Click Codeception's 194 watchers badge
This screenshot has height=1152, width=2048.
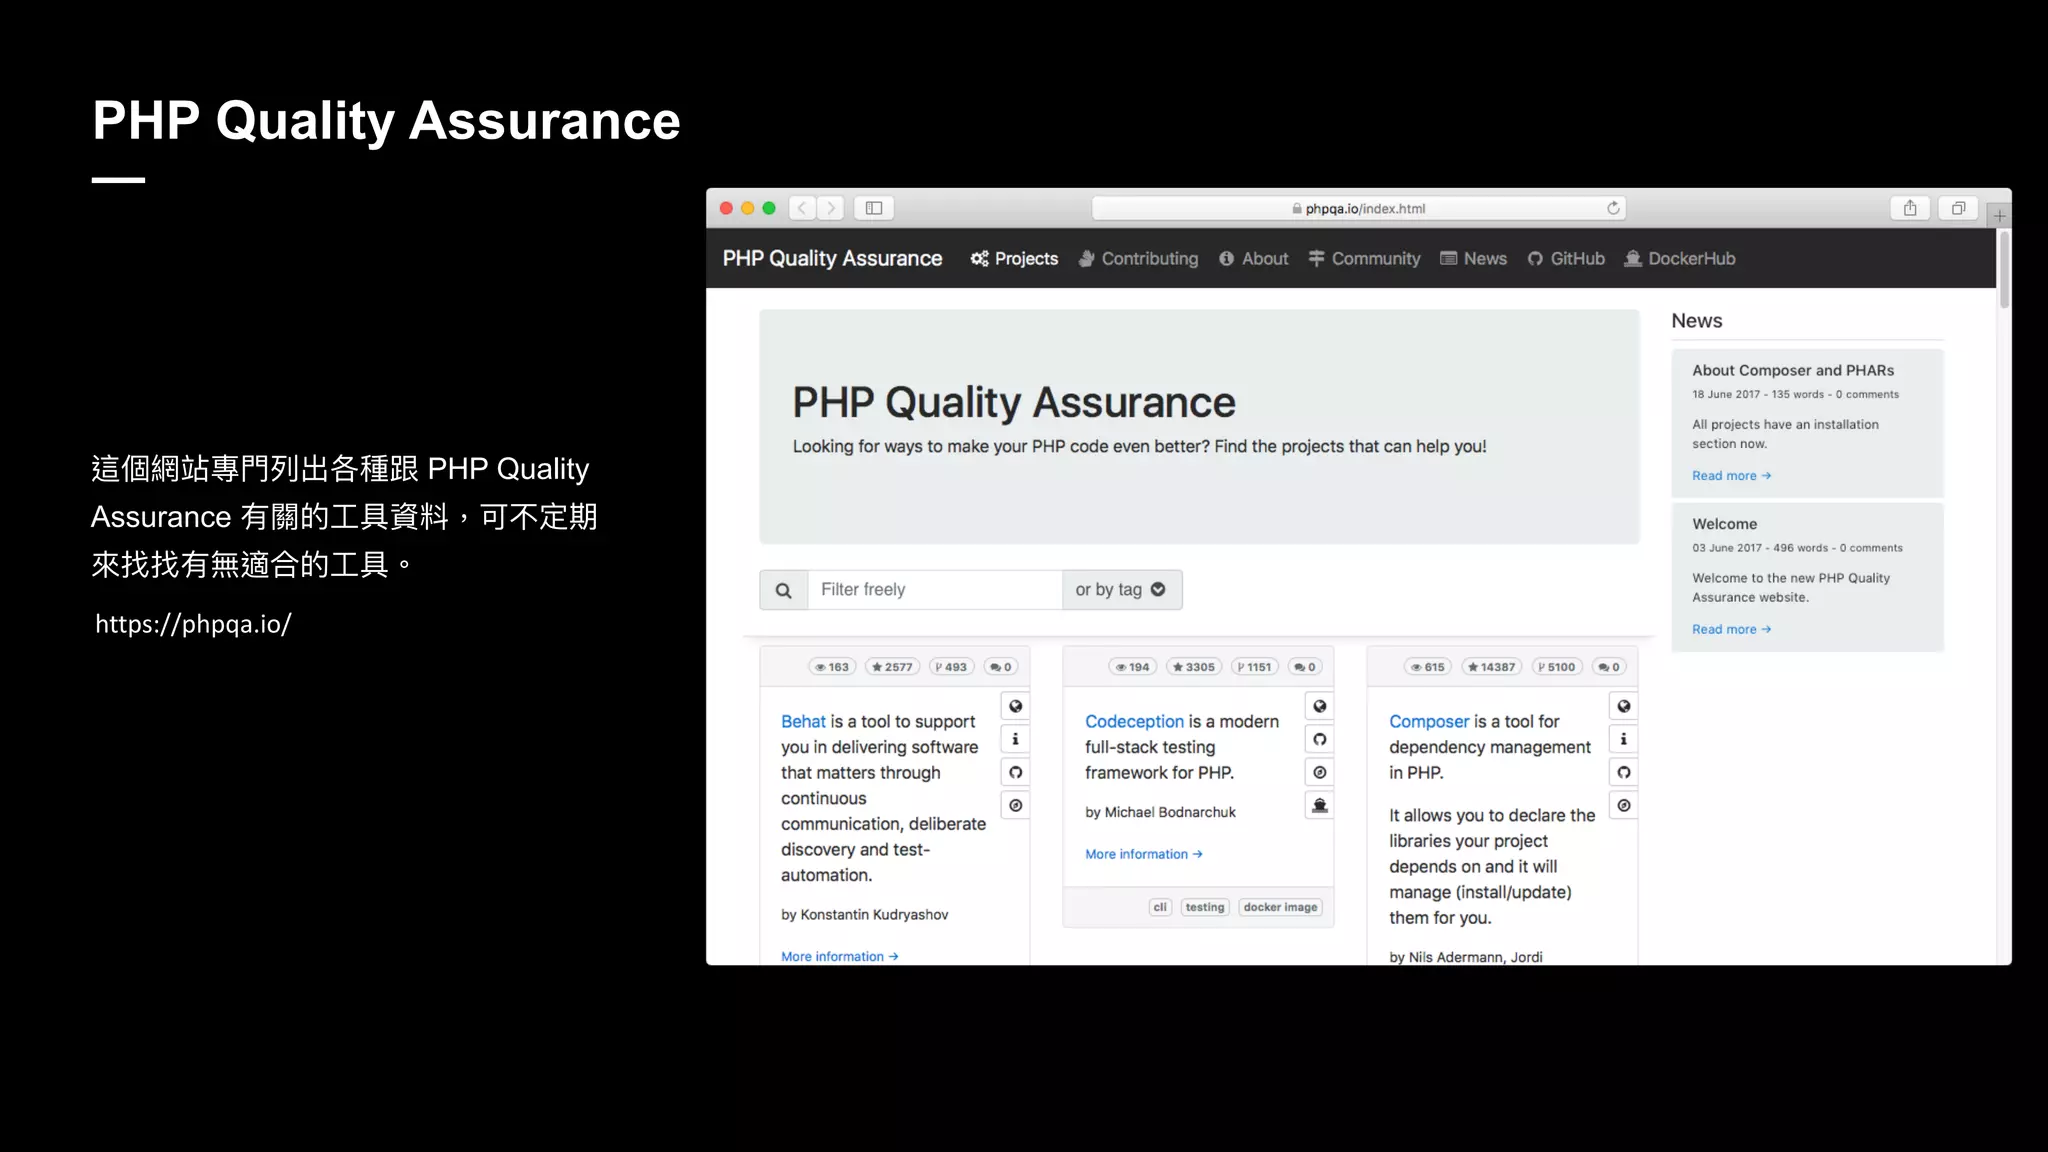(1133, 667)
